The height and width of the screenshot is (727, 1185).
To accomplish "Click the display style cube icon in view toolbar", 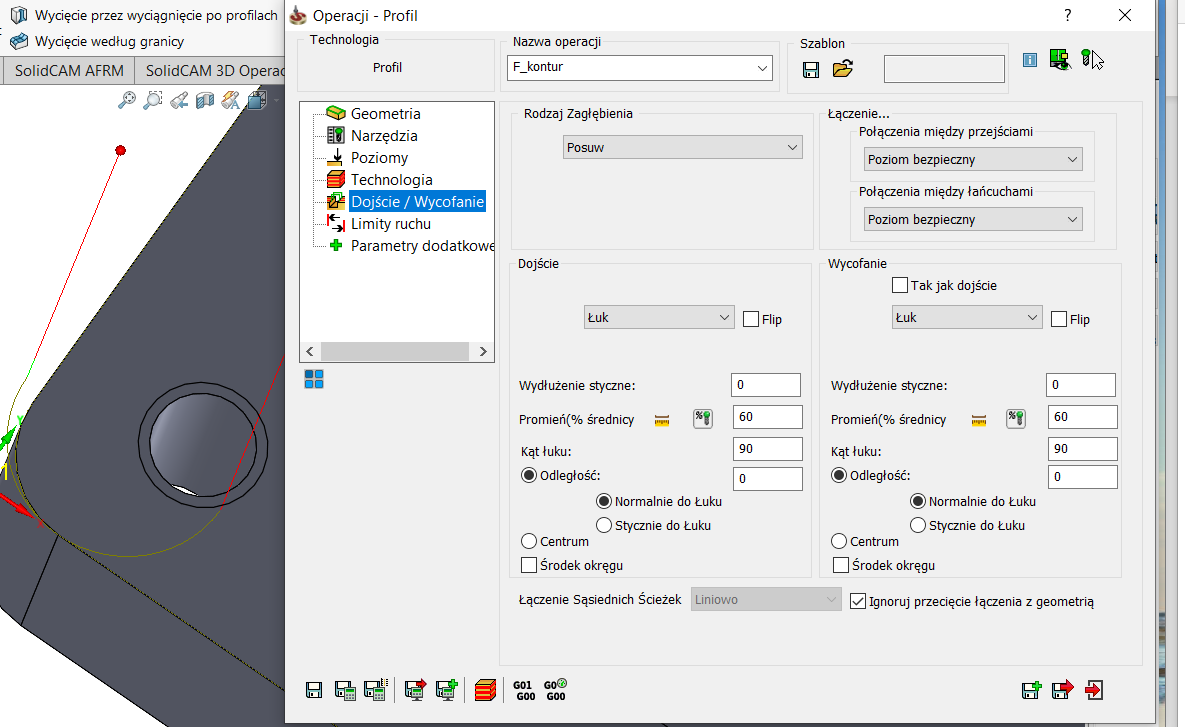I will click(257, 99).
